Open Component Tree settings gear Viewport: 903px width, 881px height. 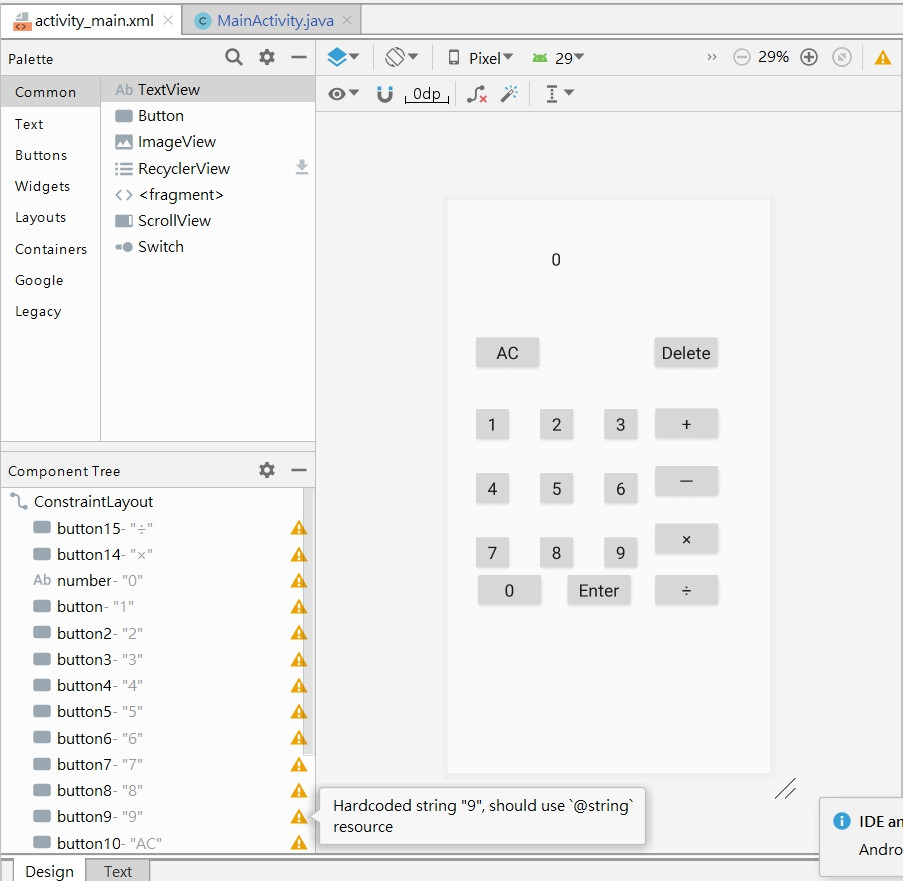coord(267,470)
